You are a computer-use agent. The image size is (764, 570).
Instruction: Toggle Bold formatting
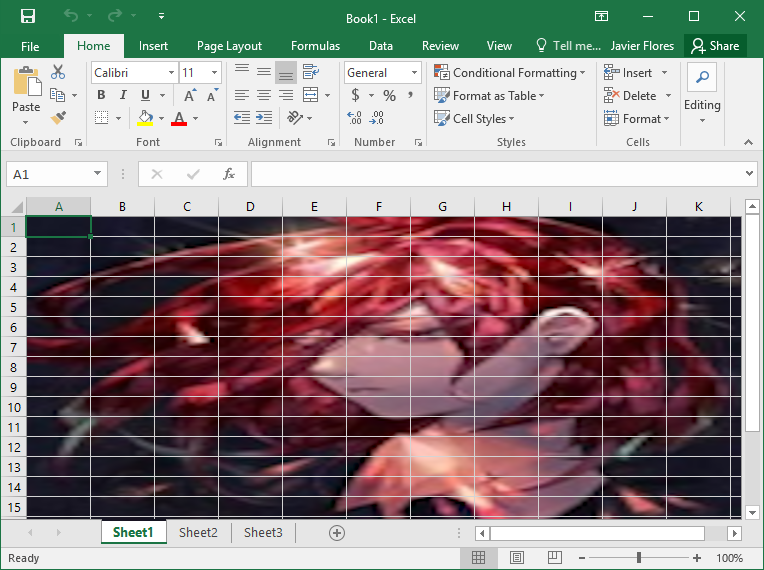[x=101, y=95]
